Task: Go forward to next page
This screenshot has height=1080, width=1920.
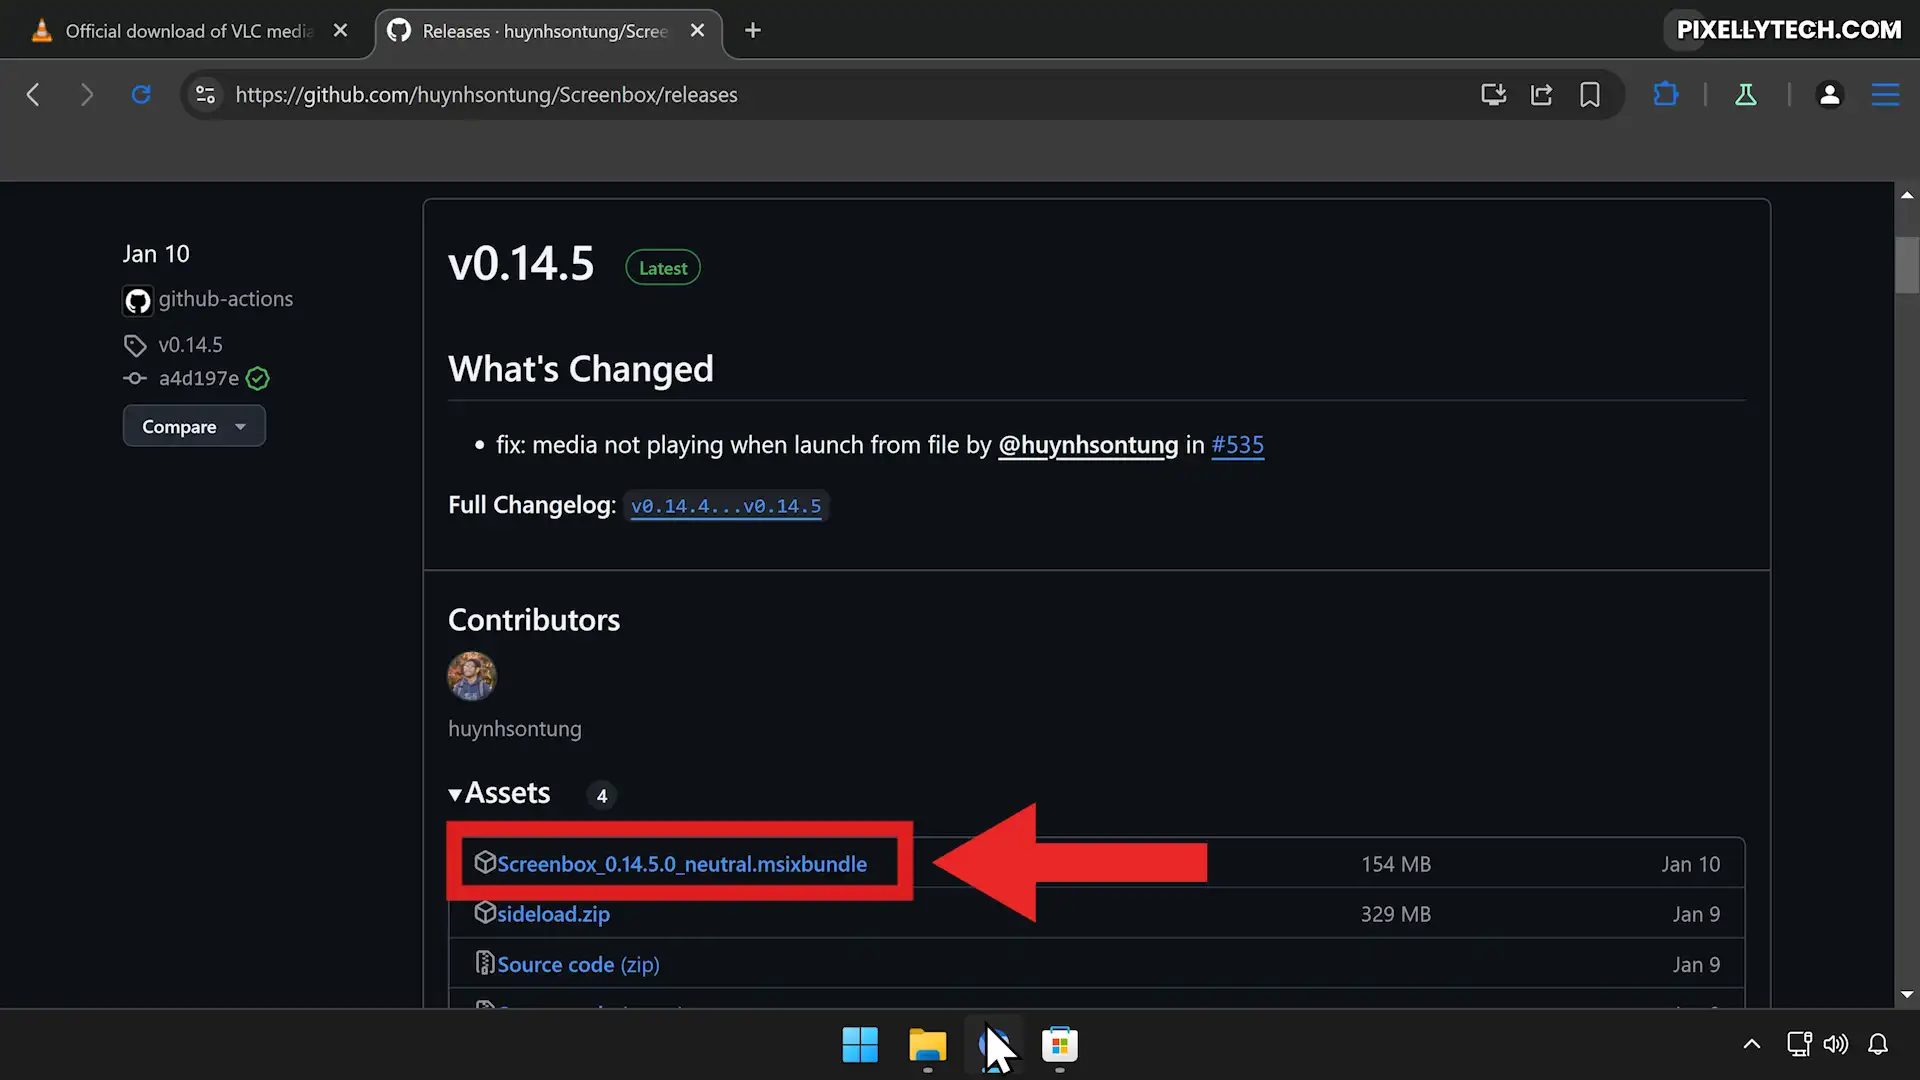Action: 87,95
